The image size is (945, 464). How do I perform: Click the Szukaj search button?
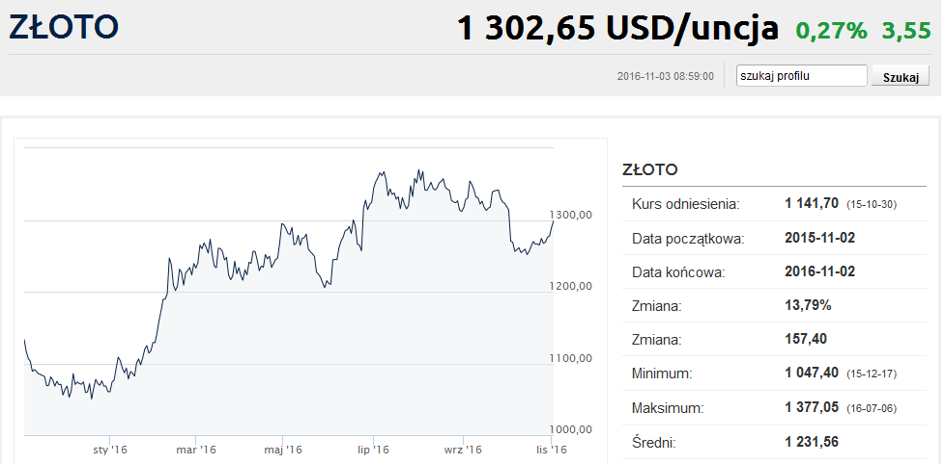(x=900, y=77)
